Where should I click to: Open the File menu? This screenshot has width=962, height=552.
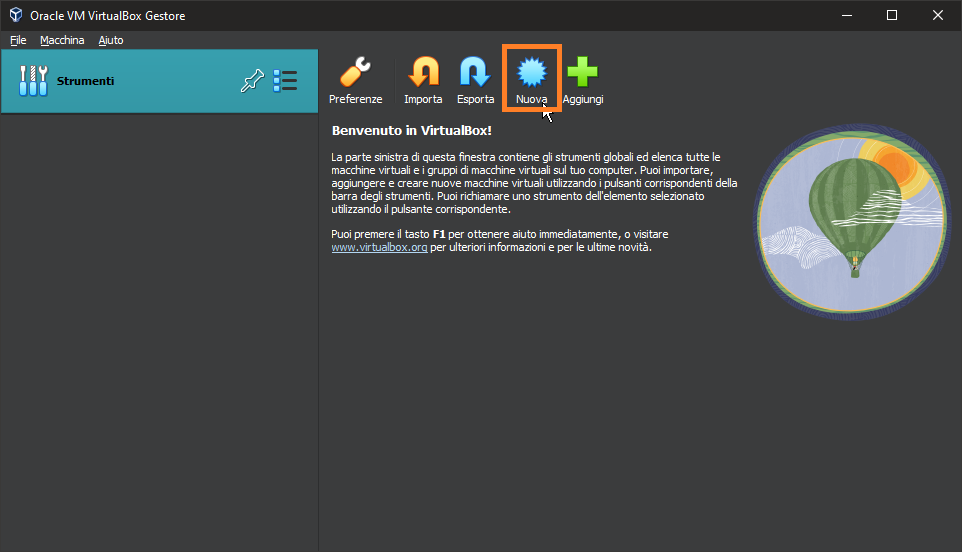[18, 40]
